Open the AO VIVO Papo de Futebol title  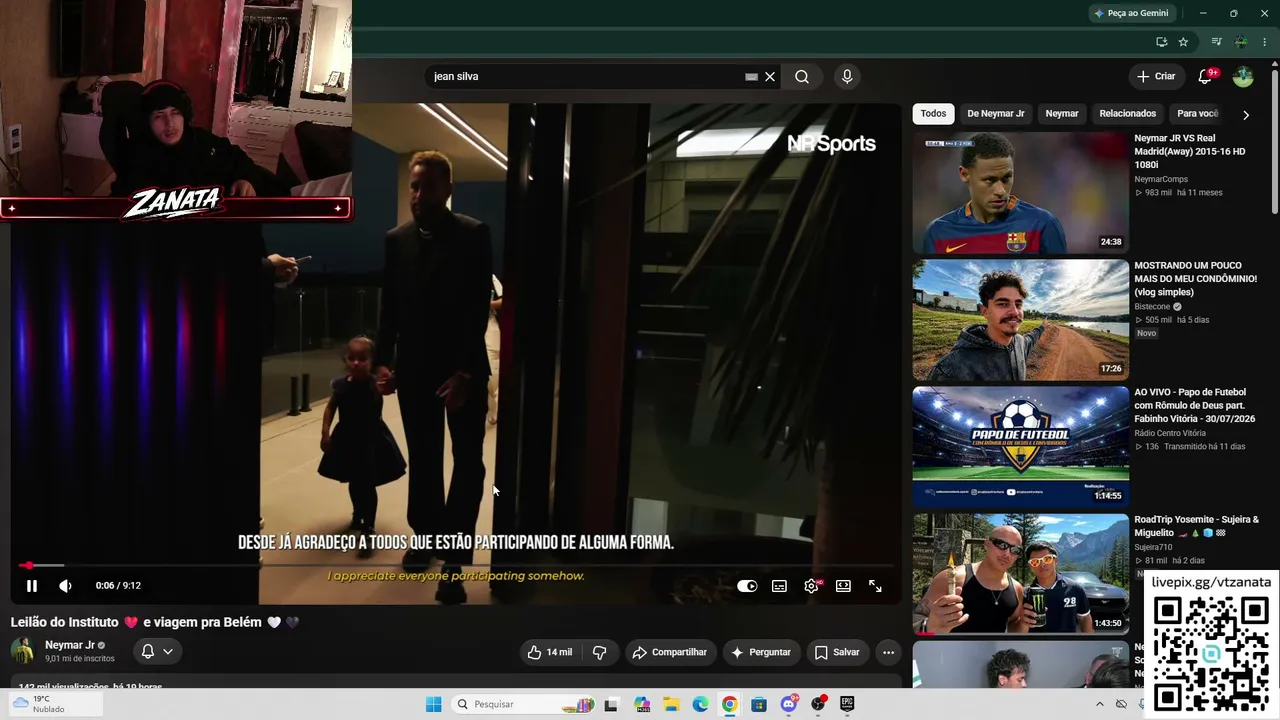tap(1194, 405)
